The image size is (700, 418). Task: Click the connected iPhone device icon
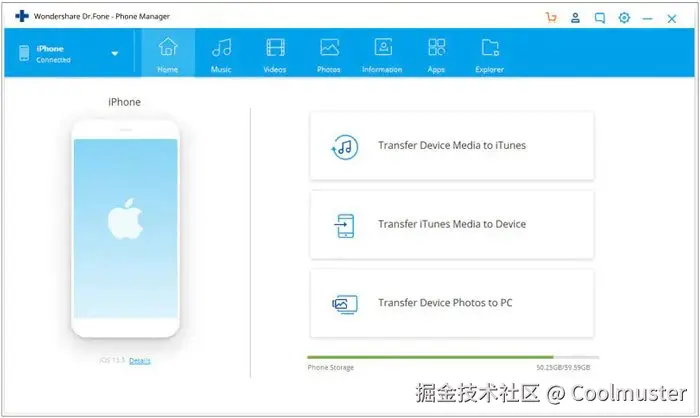(24, 53)
